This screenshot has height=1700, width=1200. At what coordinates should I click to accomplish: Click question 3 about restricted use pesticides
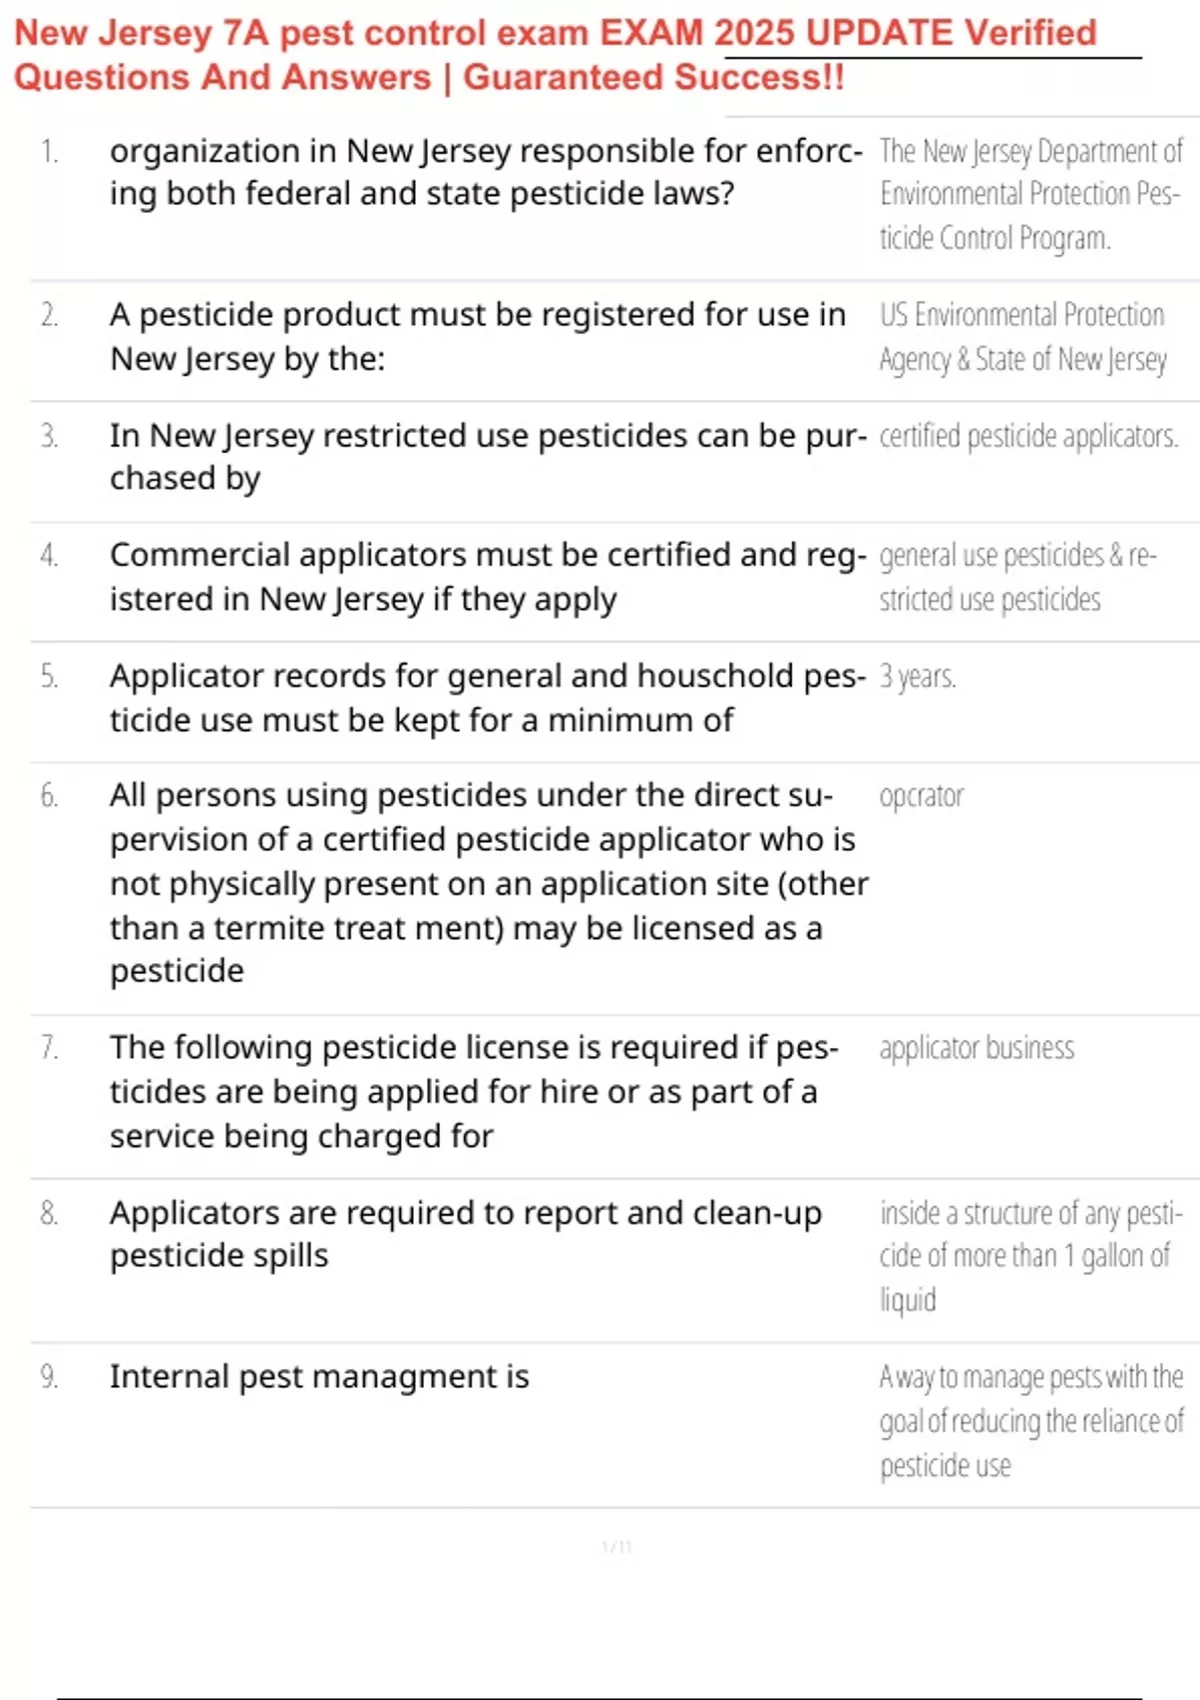pyautogui.click(x=487, y=457)
